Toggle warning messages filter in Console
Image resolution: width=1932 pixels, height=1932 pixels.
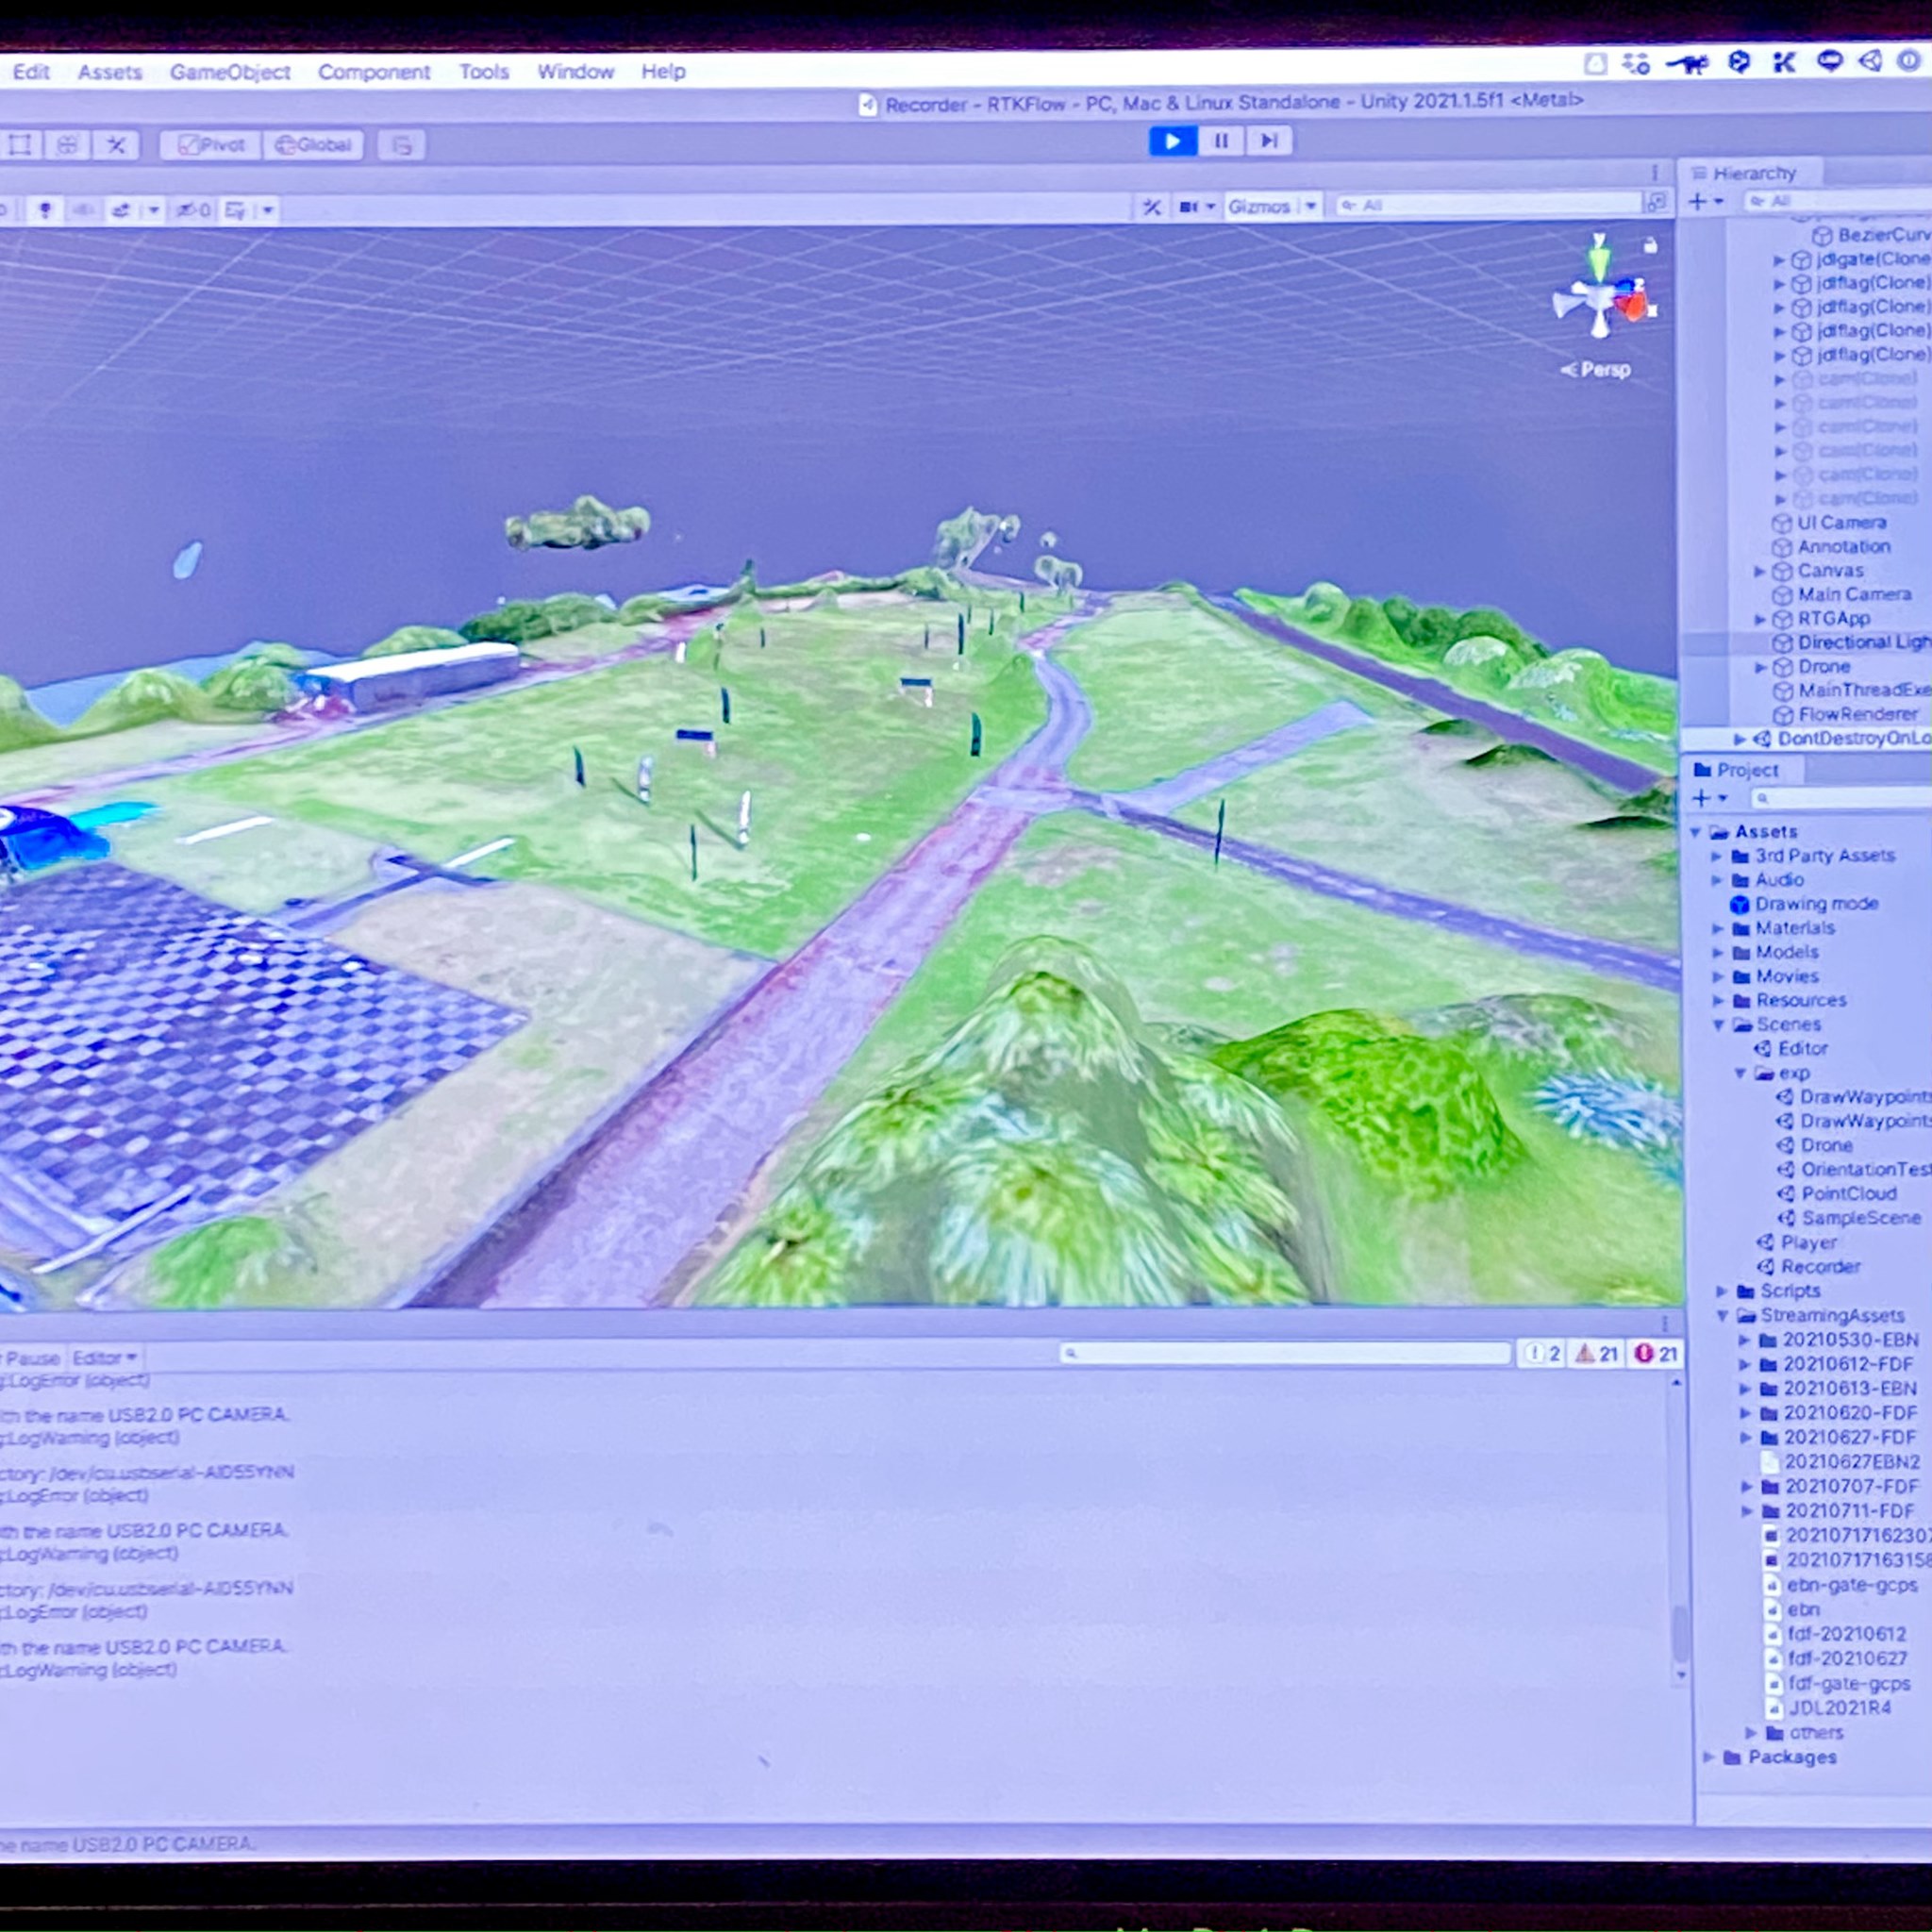pyautogui.click(x=1597, y=1353)
